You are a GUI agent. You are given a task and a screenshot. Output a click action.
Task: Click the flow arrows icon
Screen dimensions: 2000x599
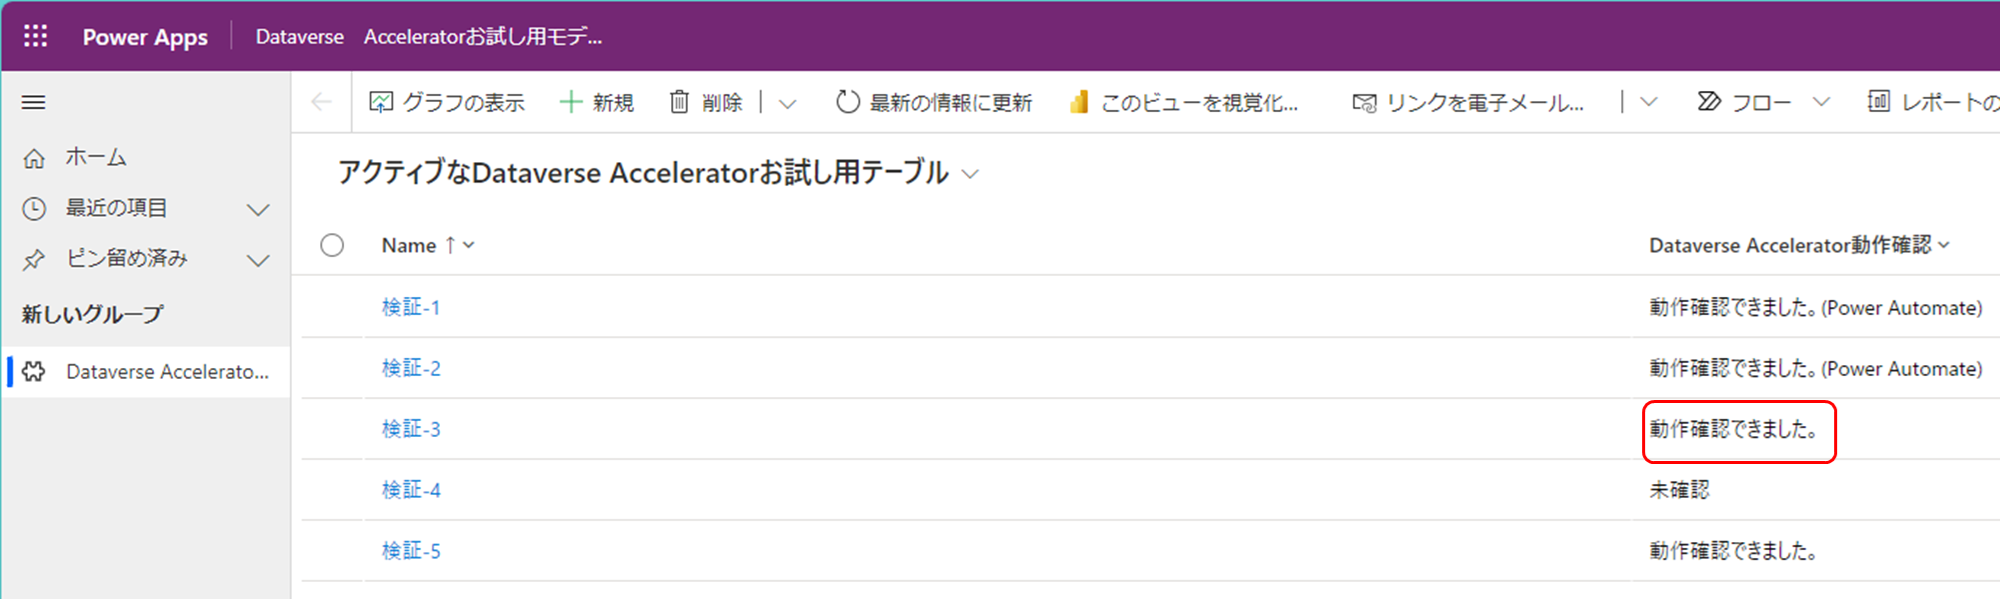[1709, 102]
